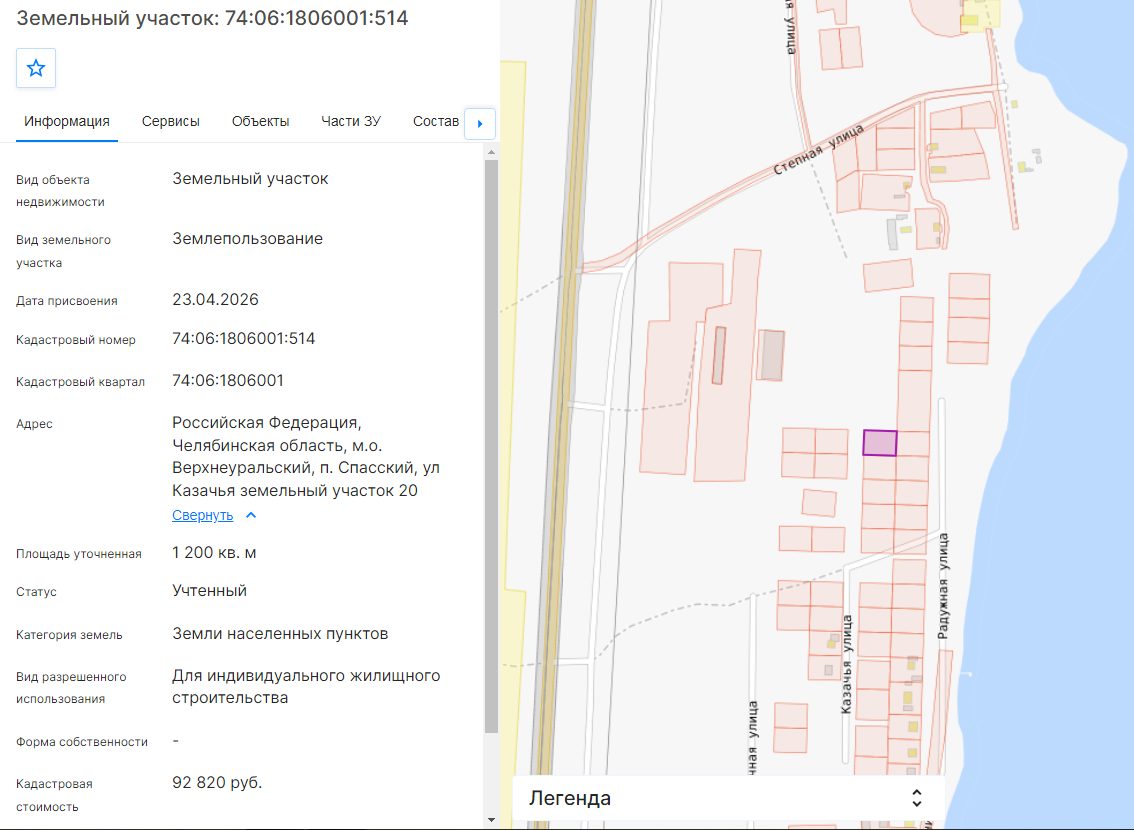Open the Объекты tab
The width and height of the screenshot is (1134, 830).
pyautogui.click(x=260, y=121)
